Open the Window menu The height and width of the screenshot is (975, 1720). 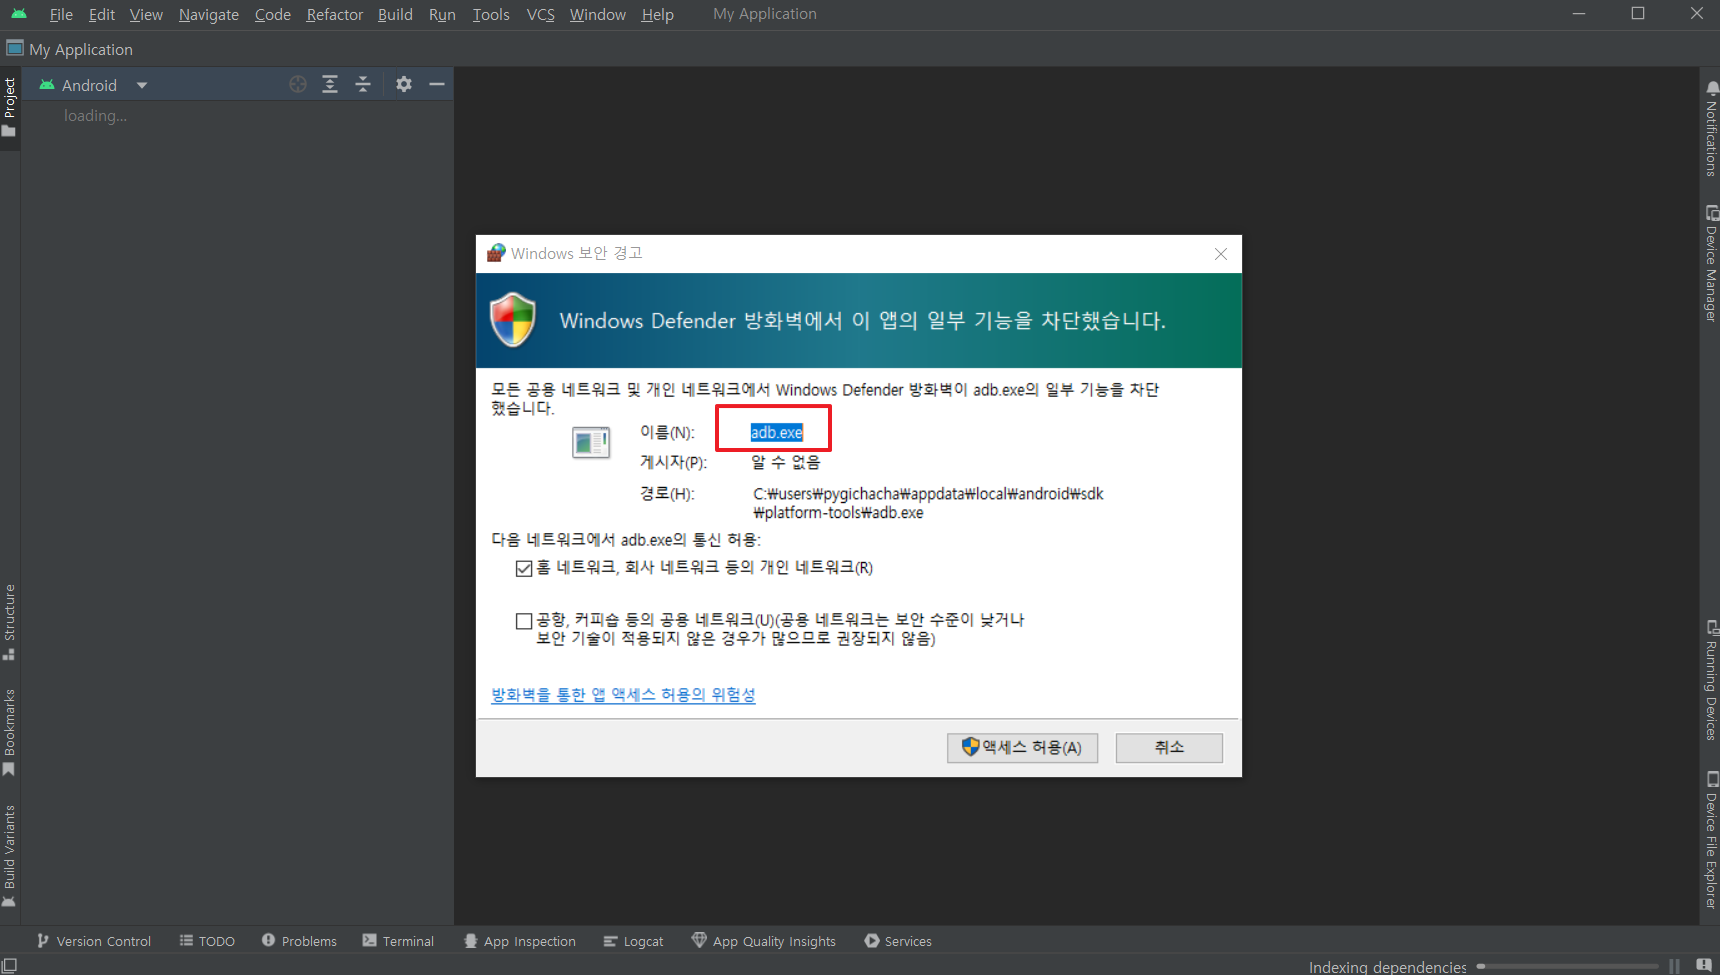point(598,14)
